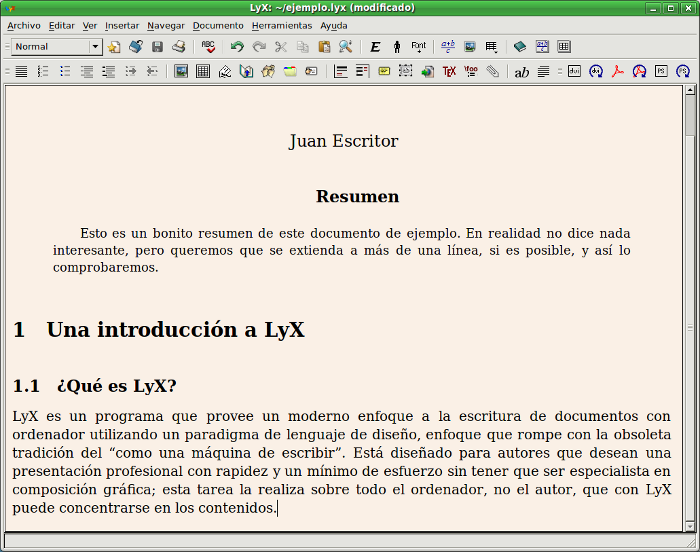
Task: Insert TeX code with the TeX icon
Action: (x=449, y=71)
